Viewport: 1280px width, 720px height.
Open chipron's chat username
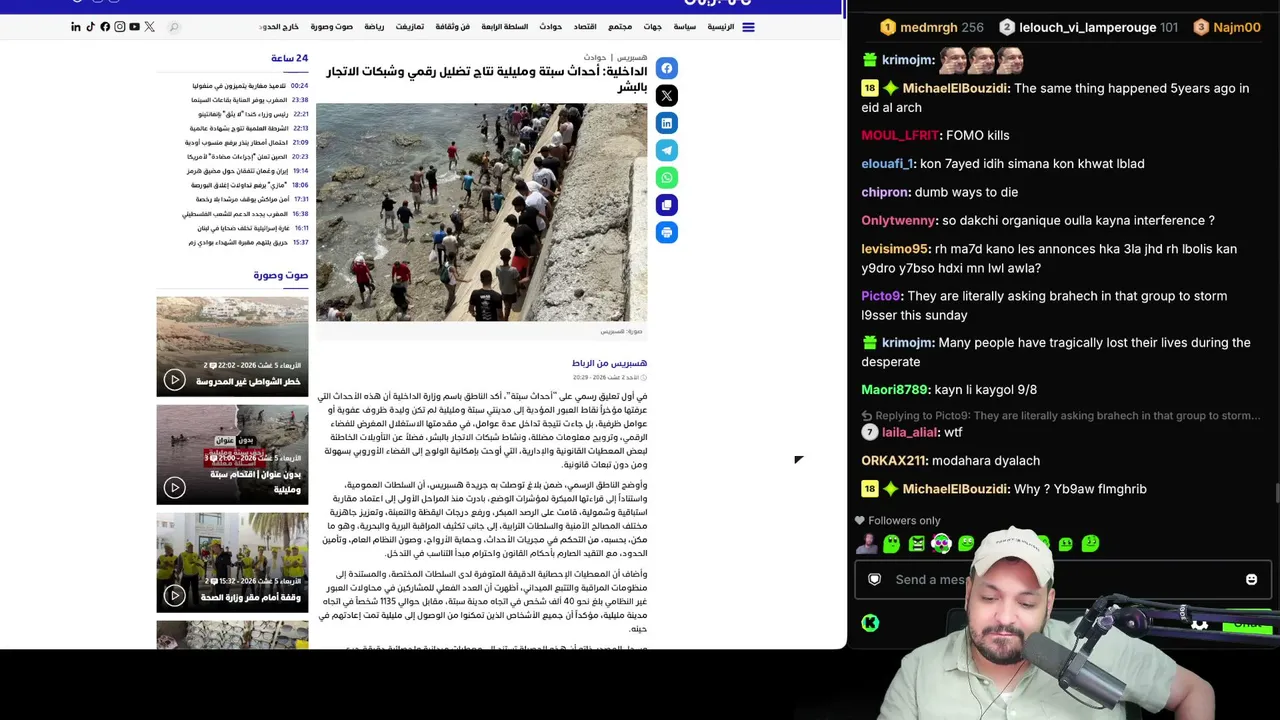point(885,192)
